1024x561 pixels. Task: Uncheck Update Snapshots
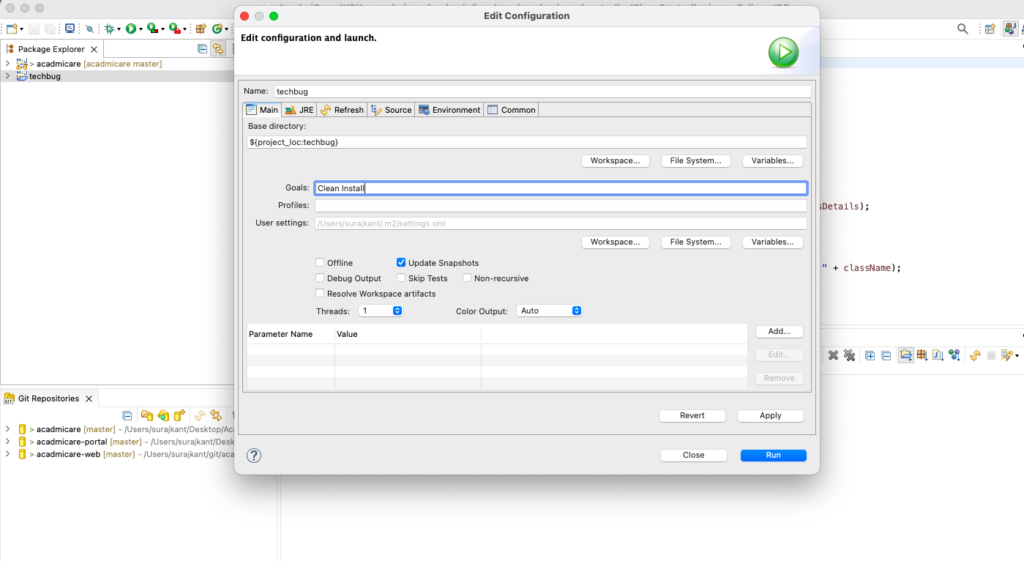pos(401,263)
